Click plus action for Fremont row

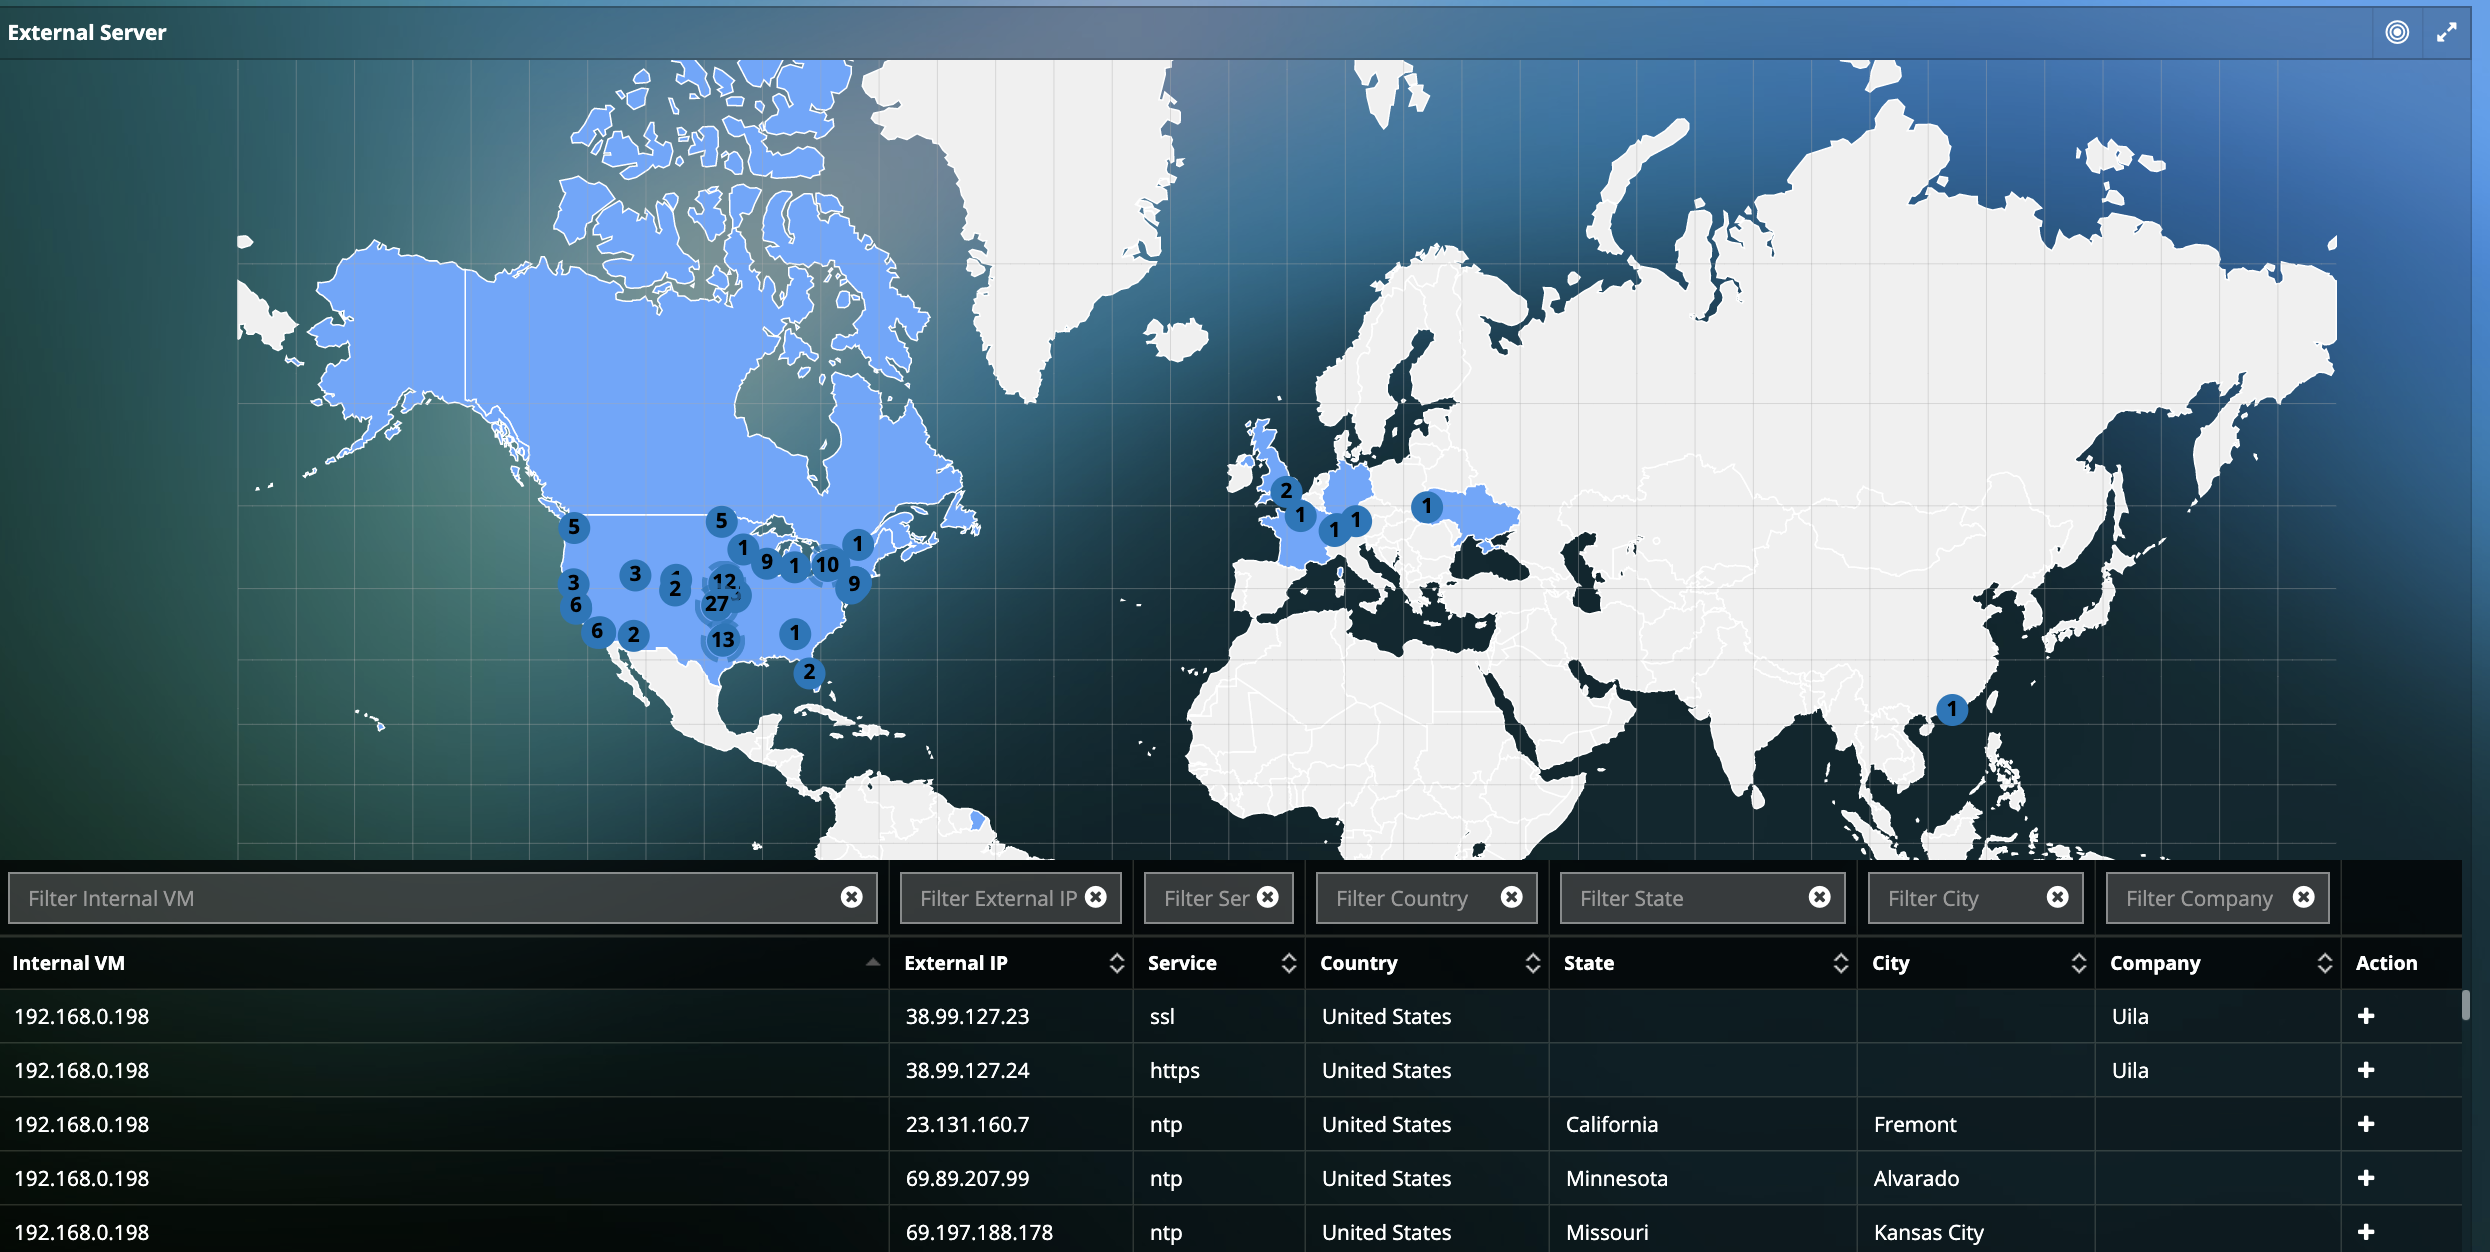[2365, 1124]
